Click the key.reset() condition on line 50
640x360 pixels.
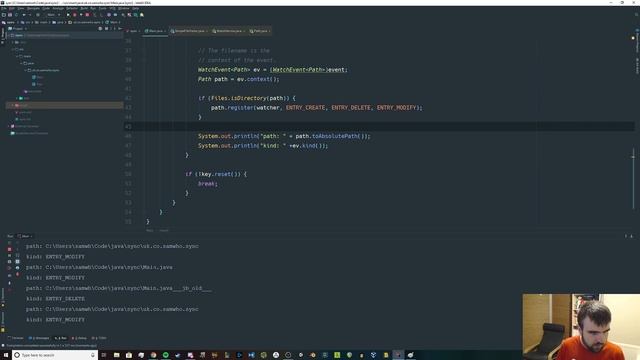[x=219, y=174]
